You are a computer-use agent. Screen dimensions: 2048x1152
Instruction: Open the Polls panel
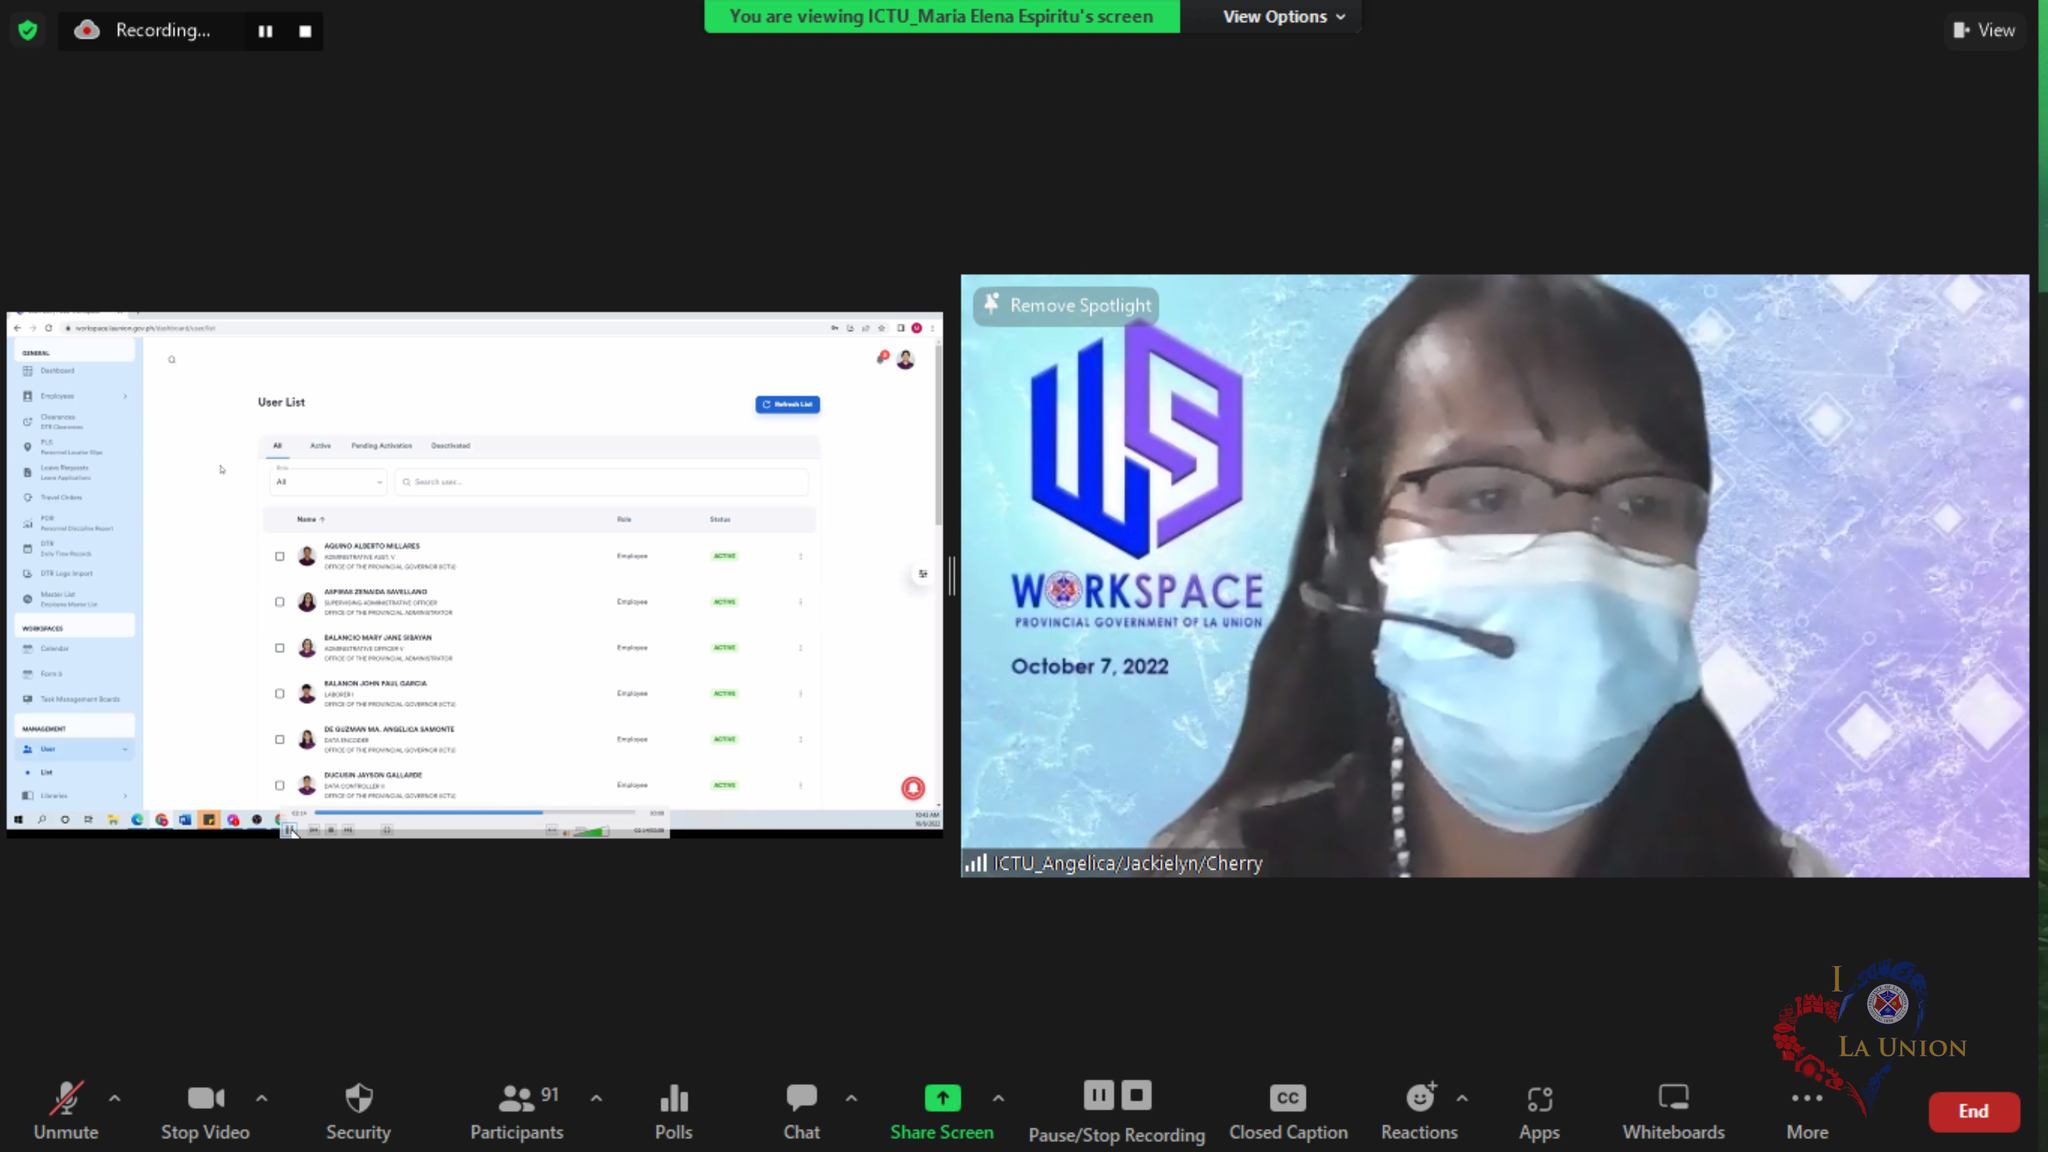pyautogui.click(x=674, y=1110)
